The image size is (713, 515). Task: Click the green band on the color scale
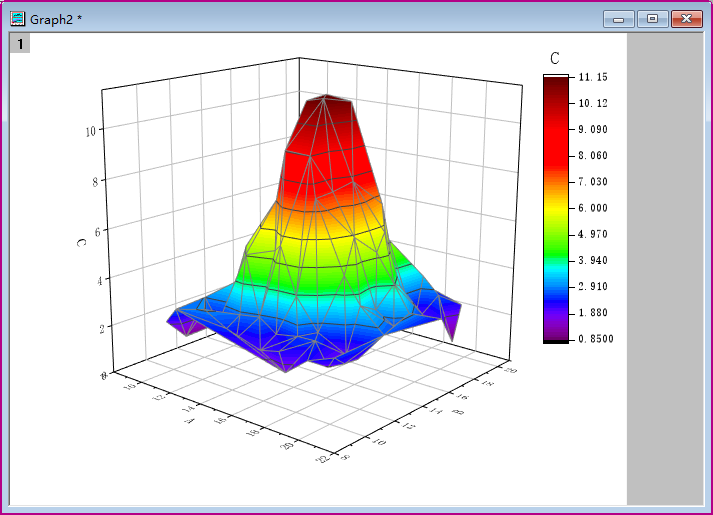click(555, 237)
